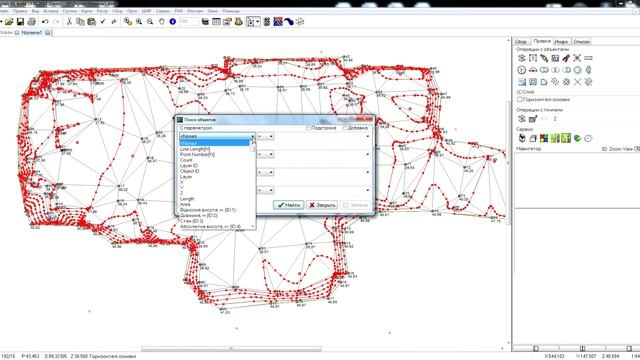Paste using the clipboard toolbar icon
Image resolution: width=640 pixels, height=360 pixels.
tap(92, 22)
